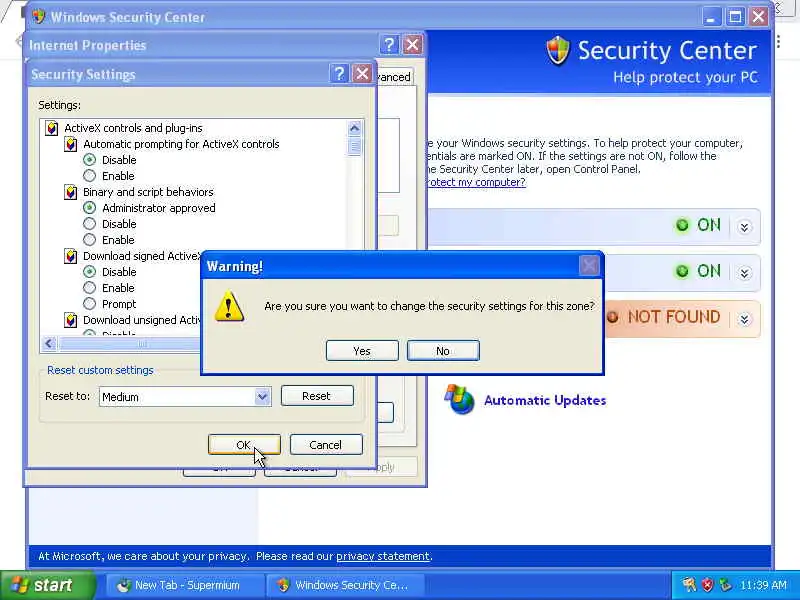Screen dimensions: 800x600
Task: Click the 11:39 AM taskbar clock
Action: 763,585
